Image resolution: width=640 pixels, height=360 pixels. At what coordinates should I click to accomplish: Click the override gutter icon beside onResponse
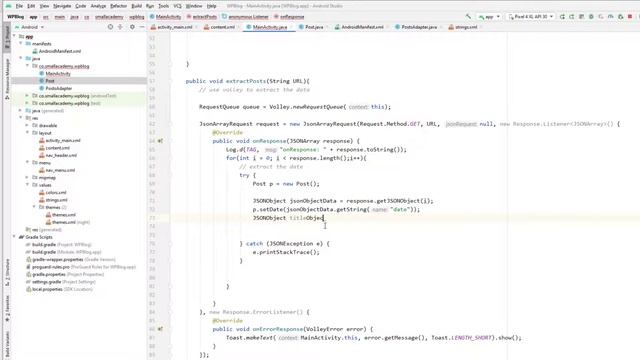(160, 141)
